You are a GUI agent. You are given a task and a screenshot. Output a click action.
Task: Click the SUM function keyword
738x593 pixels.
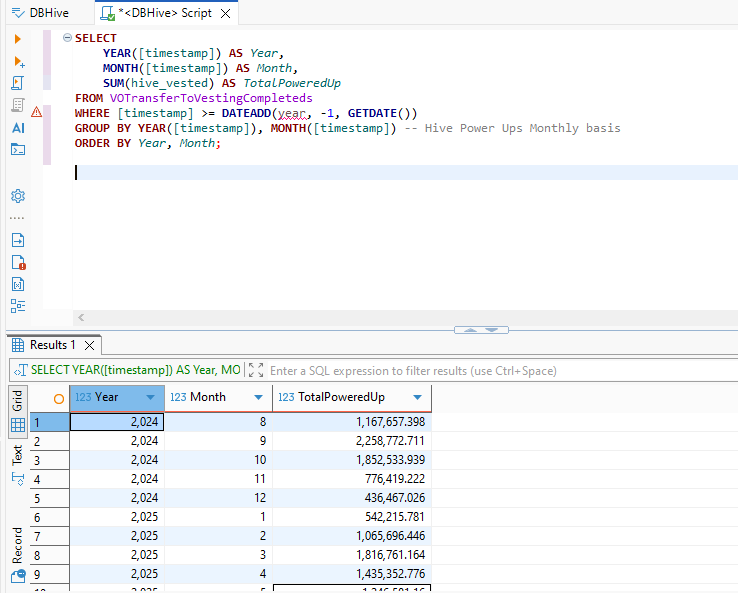[113, 83]
